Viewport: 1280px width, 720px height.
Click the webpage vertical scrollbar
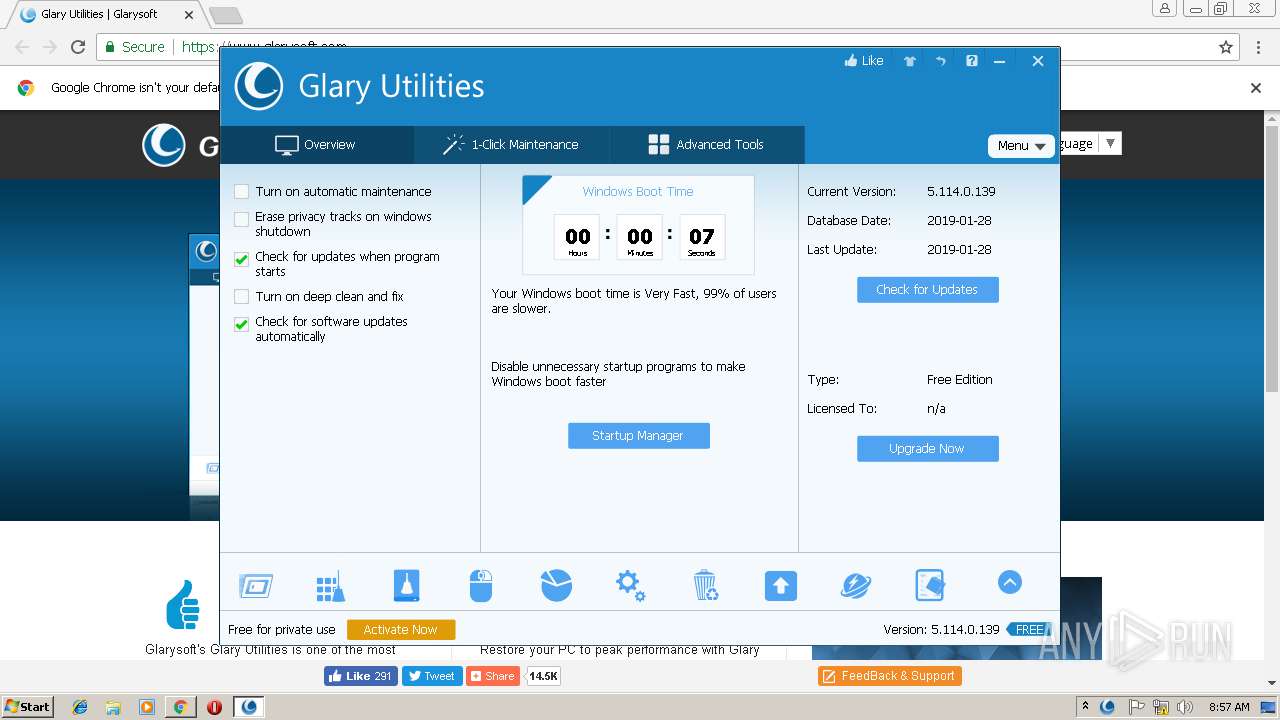pyautogui.click(x=1272, y=260)
